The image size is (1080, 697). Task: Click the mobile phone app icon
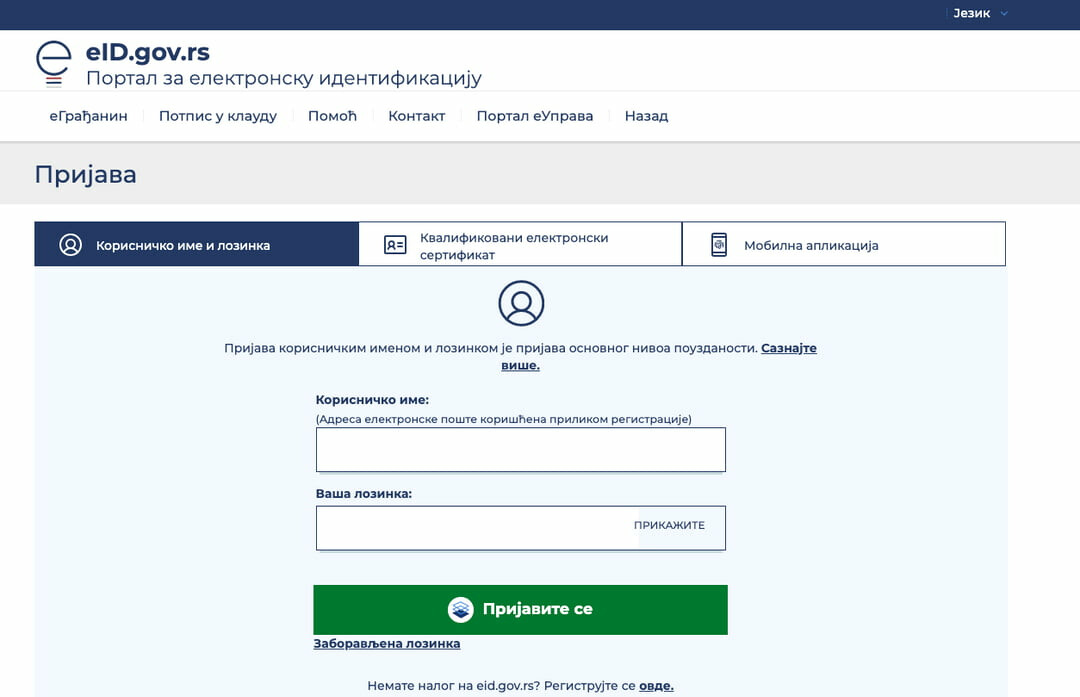click(719, 245)
